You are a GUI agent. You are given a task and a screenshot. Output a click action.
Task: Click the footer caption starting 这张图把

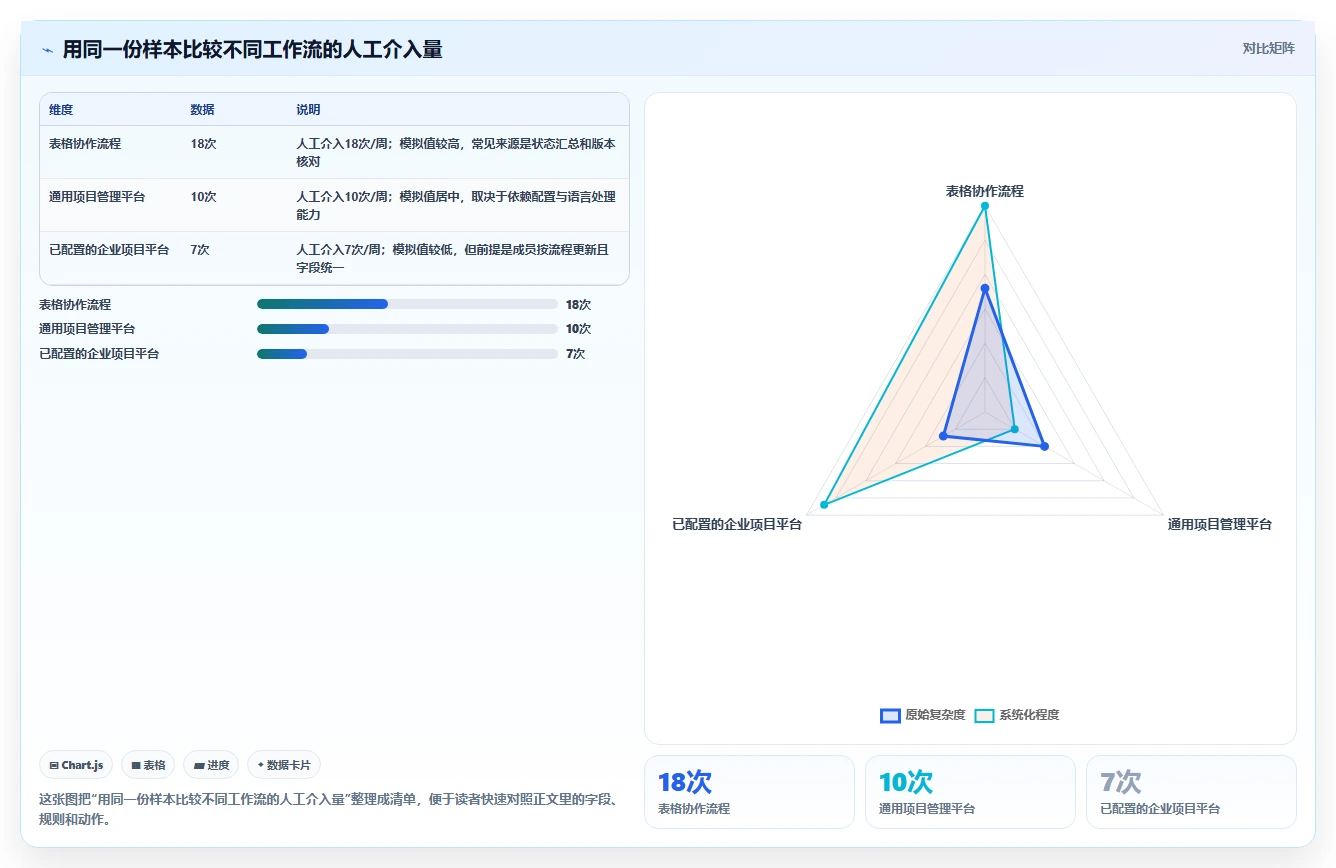[x=329, y=809]
